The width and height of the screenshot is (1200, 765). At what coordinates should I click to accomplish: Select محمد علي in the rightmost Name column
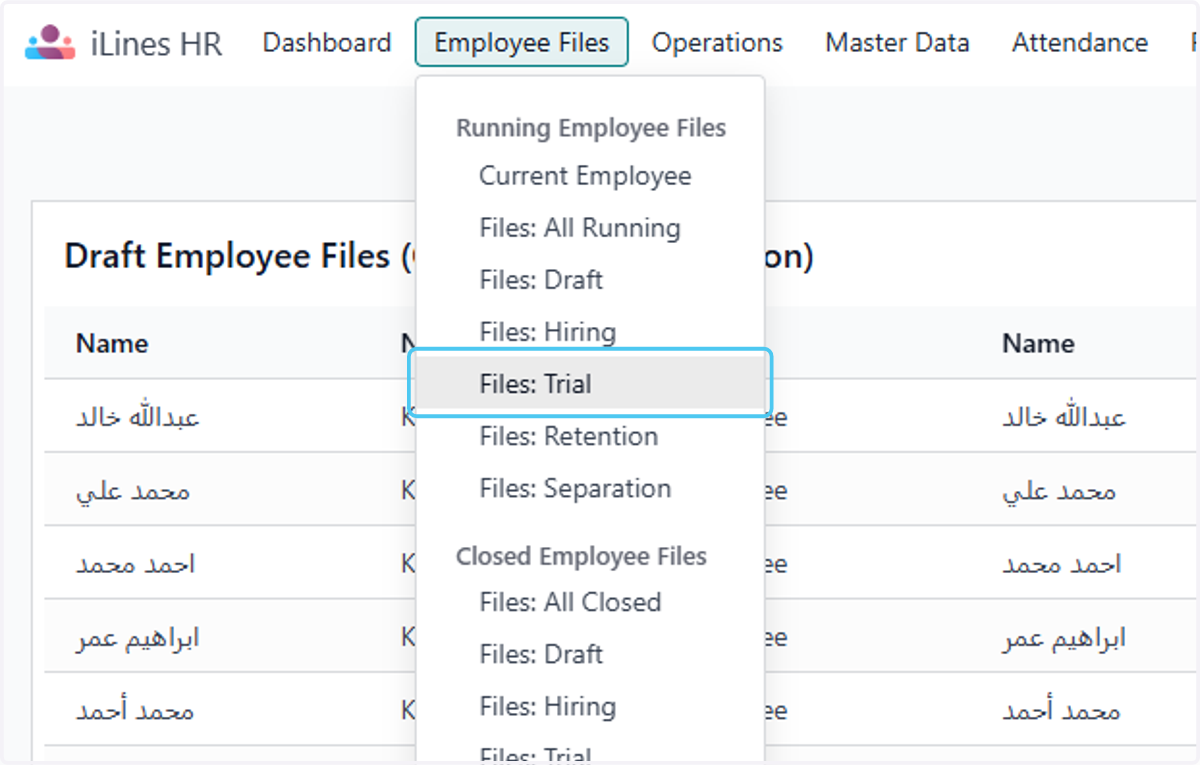pos(1059,491)
